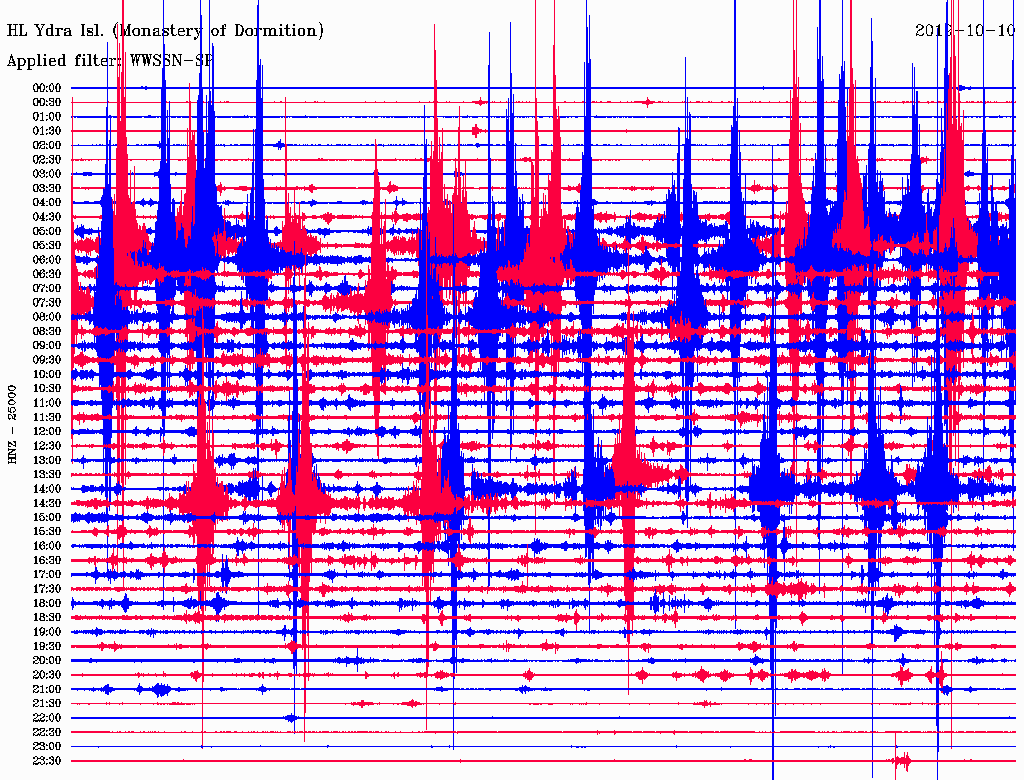The width and height of the screenshot is (1024, 780).
Task: Select the 13:30 time row label
Action: click(47, 475)
